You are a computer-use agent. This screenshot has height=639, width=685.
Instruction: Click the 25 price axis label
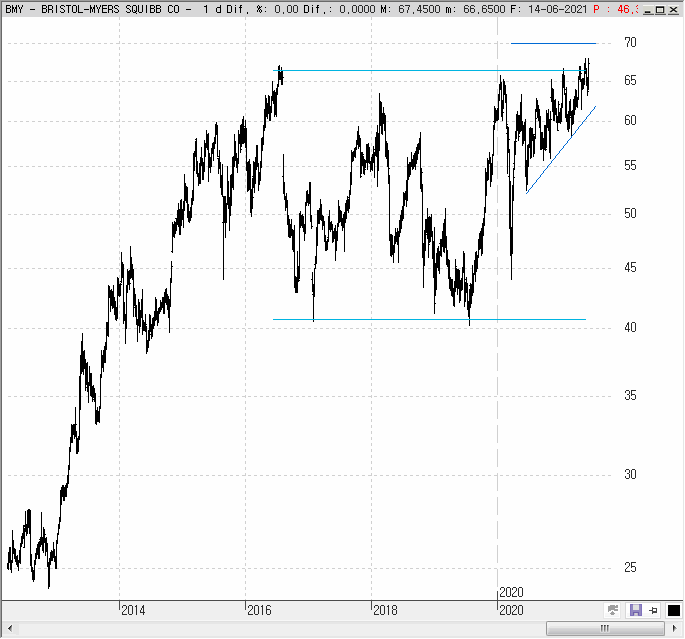tap(630, 568)
